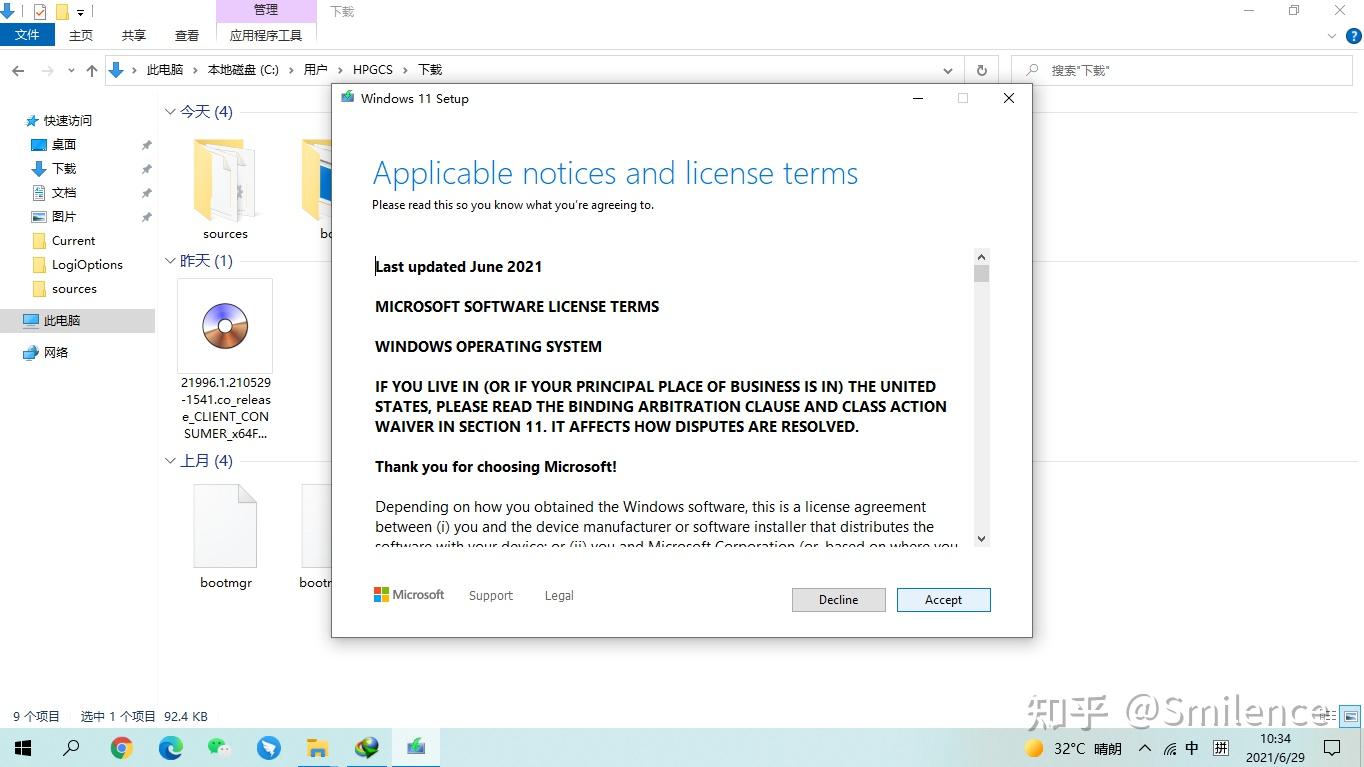Refresh the folder with the refresh icon
This screenshot has height=767, width=1364.
click(x=981, y=70)
